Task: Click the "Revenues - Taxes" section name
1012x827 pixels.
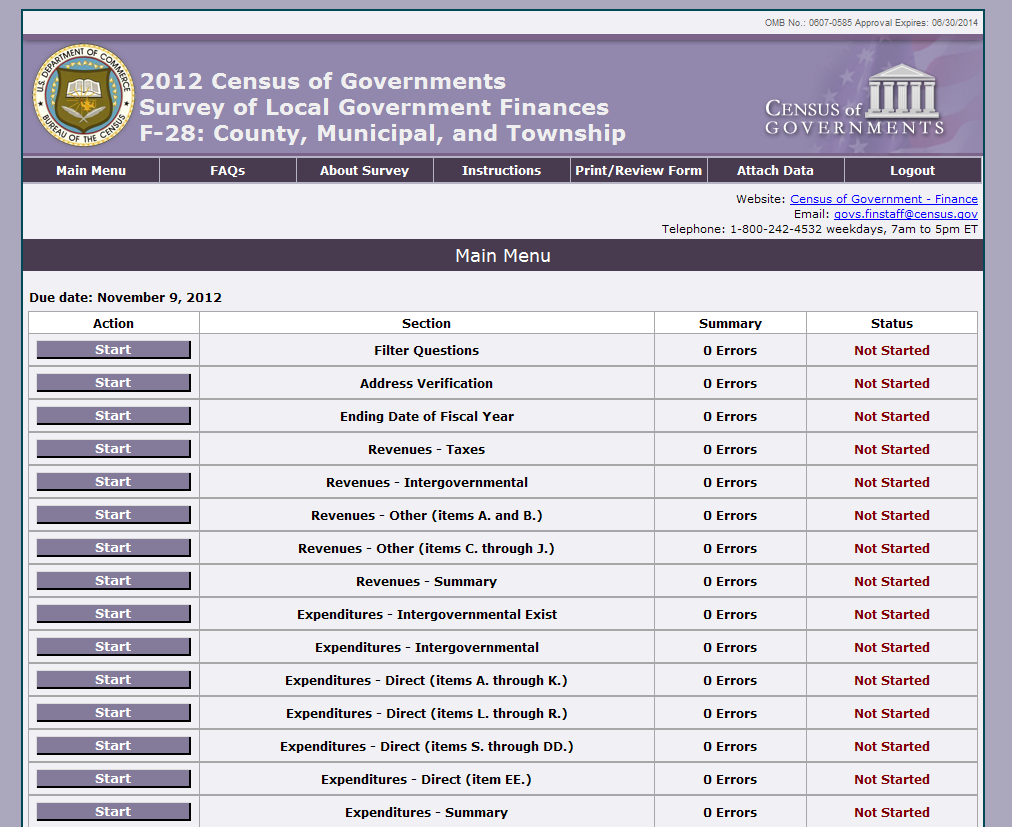Action: [427, 449]
